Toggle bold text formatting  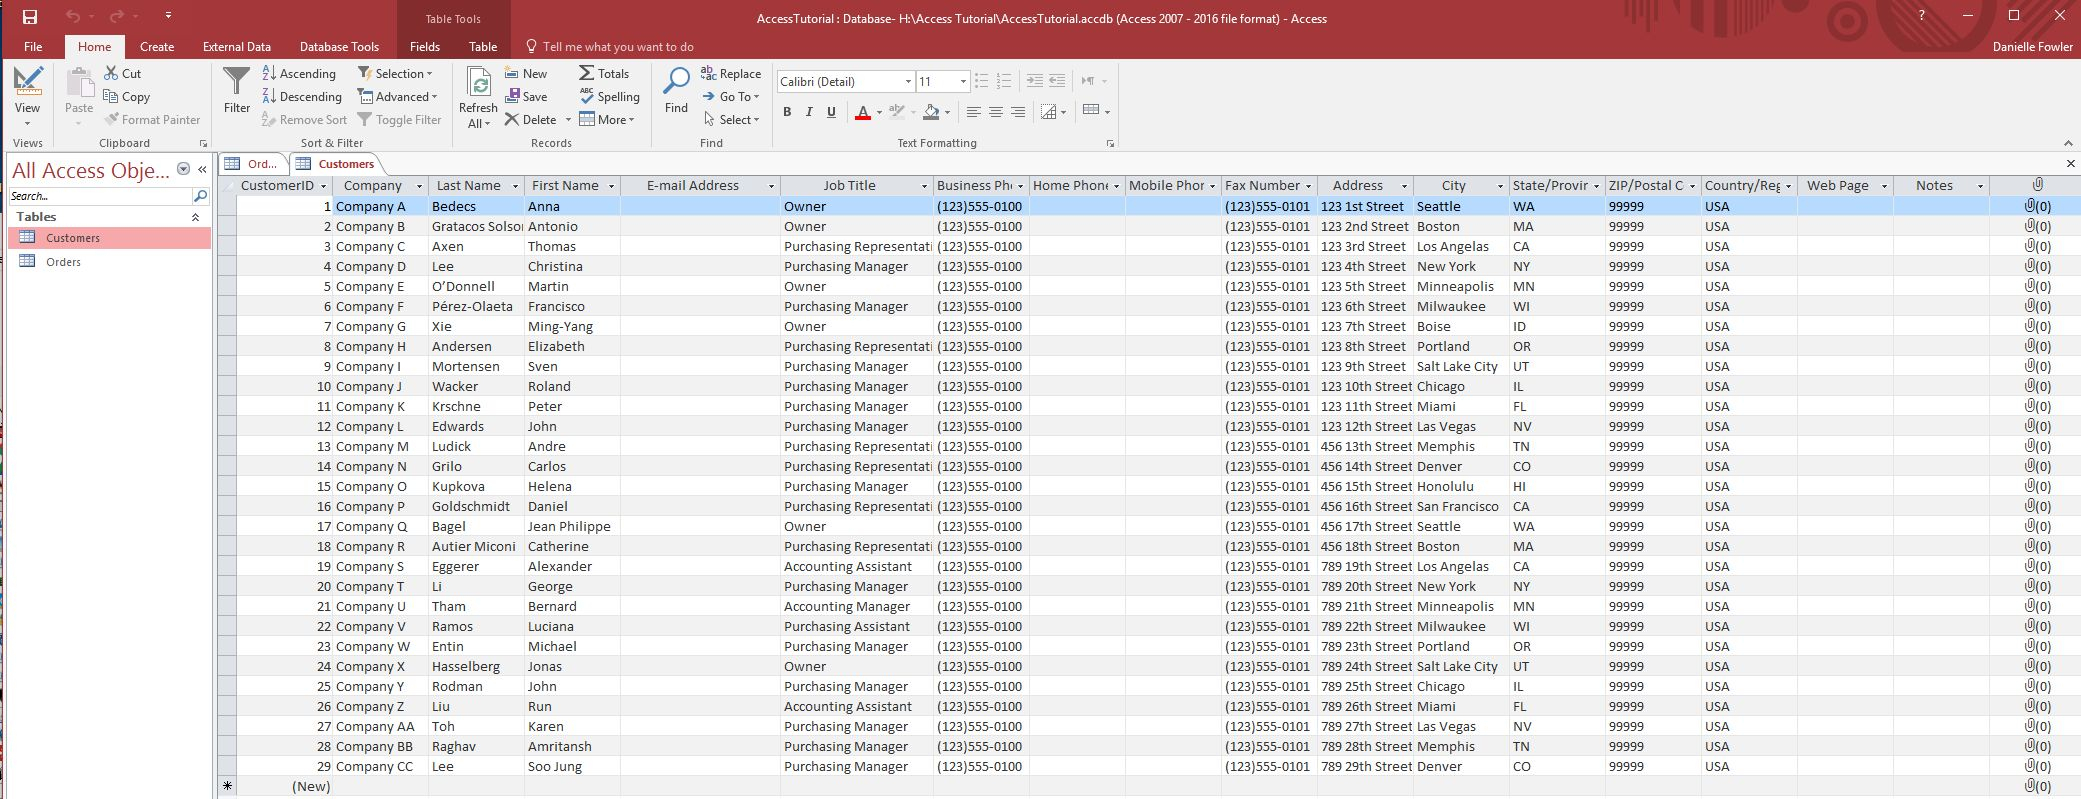pos(787,112)
